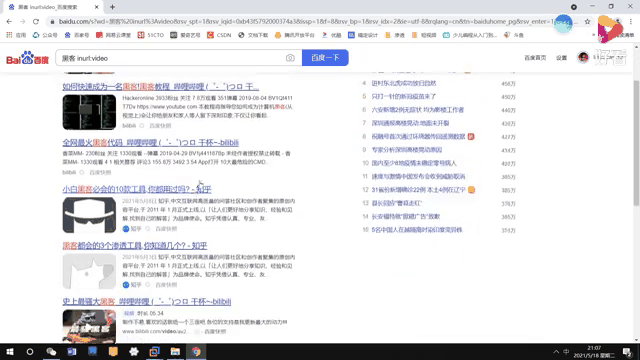The height and width of the screenshot is (360, 640).
Task: Open result 黑客都会的9个渗透工具 知乎
Action: pyautogui.click(x=135, y=245)
